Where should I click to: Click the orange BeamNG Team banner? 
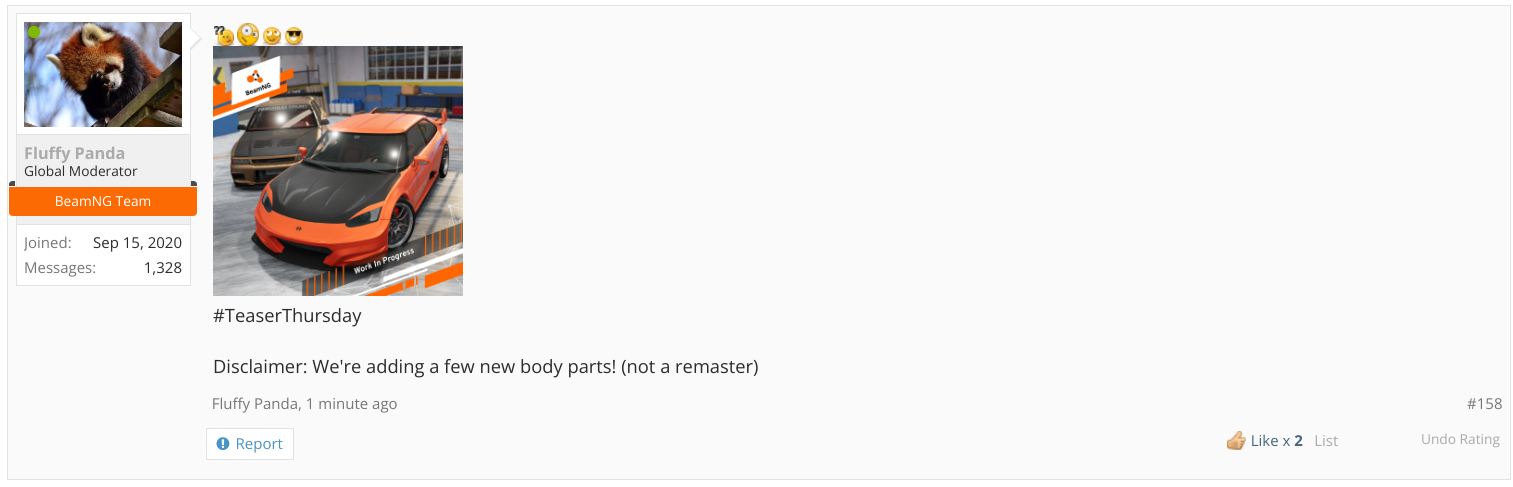tap(103, 201)
